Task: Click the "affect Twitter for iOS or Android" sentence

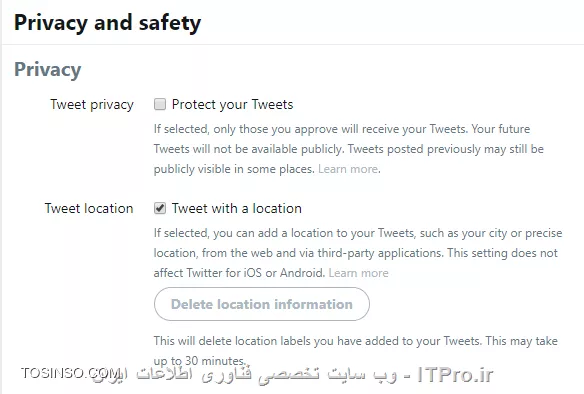Action: coord(239,273)
